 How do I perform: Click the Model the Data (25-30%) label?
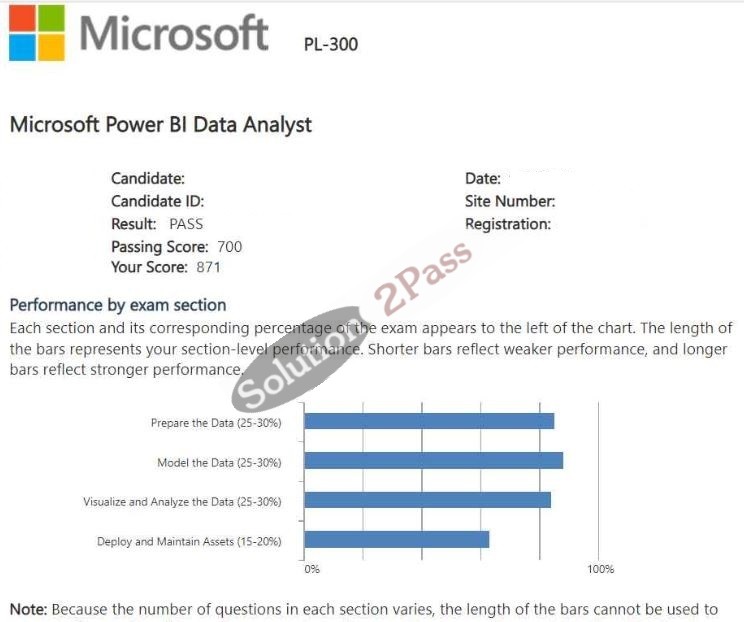[219, 463]
